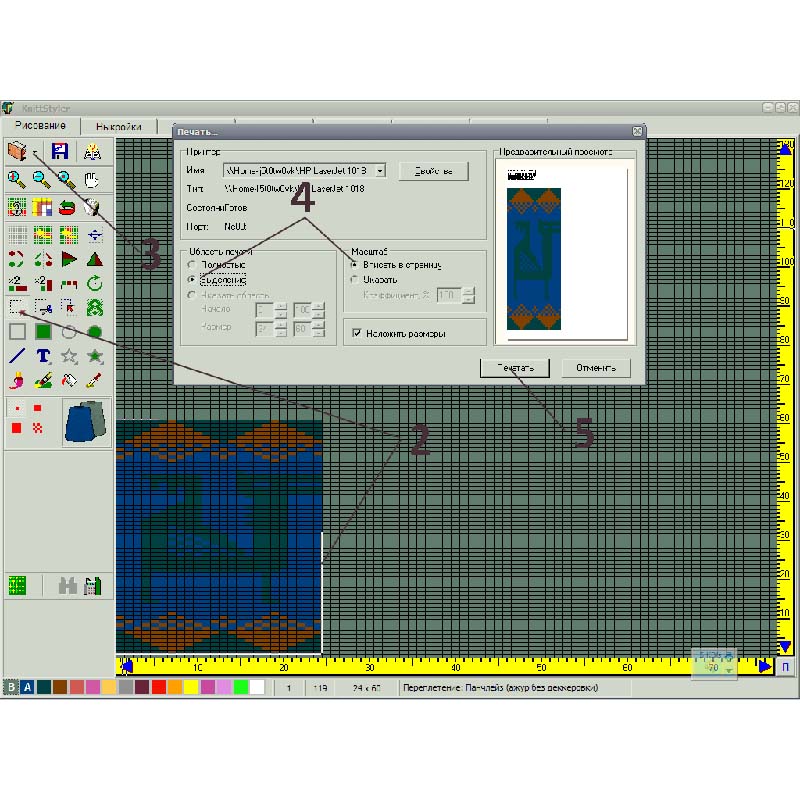Click the print preview thumbnail image
Viewport: 800px width, 800px height.
533,258
